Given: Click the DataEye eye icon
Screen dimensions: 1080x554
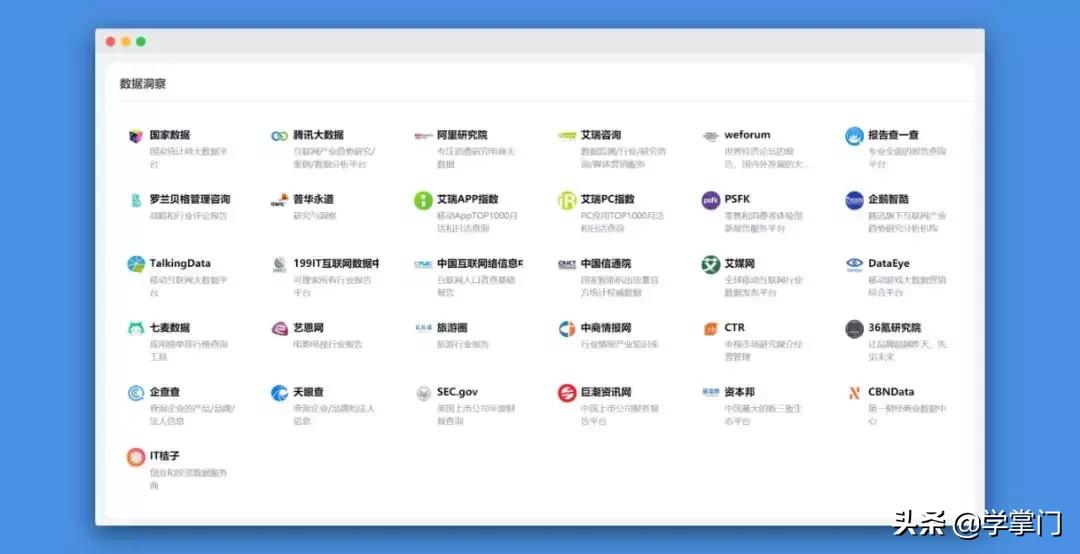Looking at the screenshot, I should [x=854, y=264].
